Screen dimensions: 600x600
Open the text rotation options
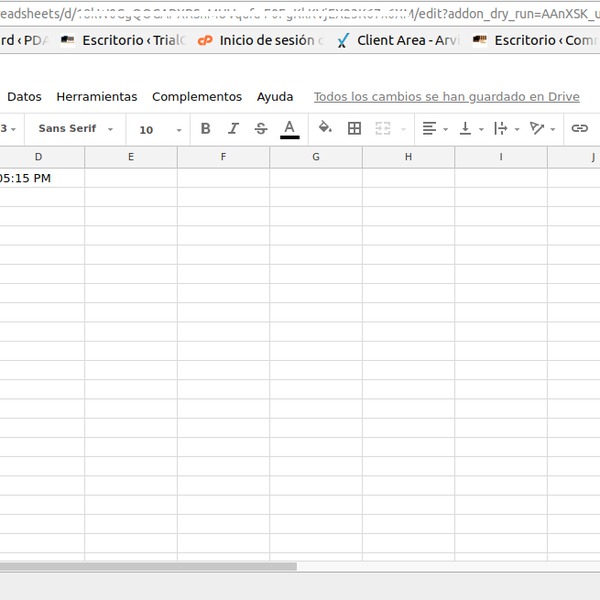click(542, 129)
